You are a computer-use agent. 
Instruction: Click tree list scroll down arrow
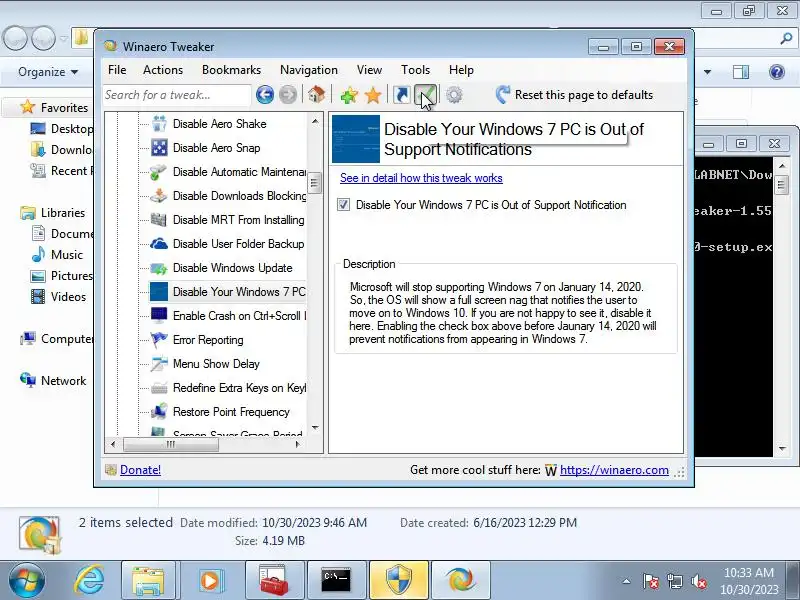[315, 428]
